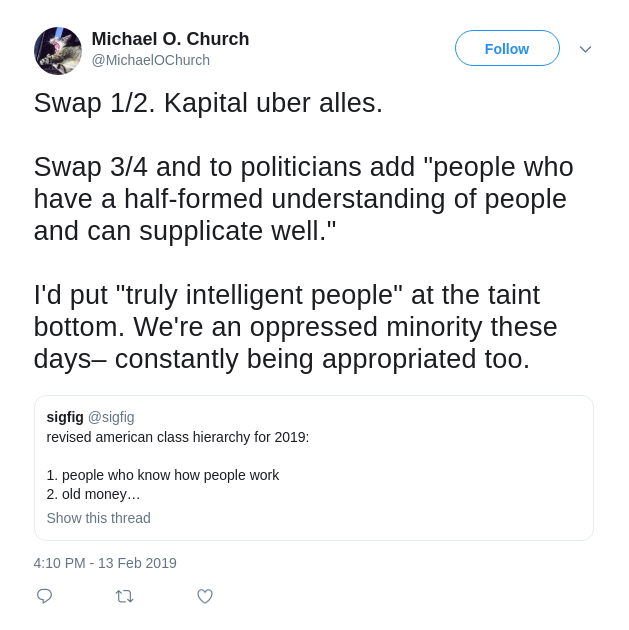Open Michael O. Church's profile avatar
629x630 pixels.
58,51
